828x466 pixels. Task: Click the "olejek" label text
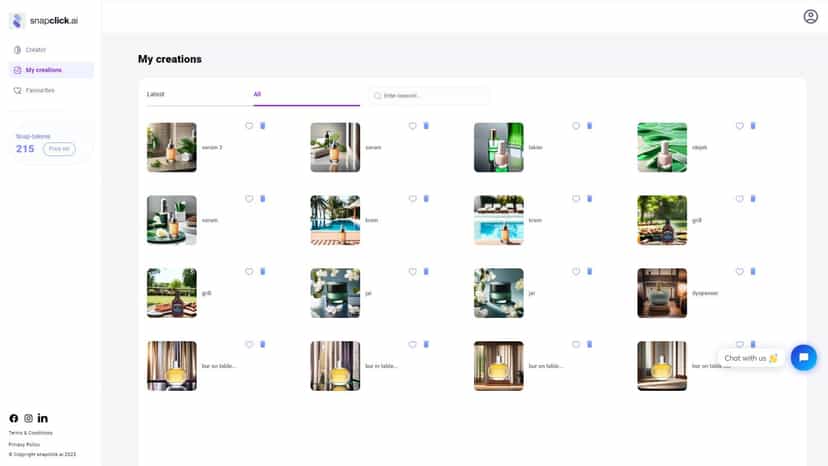(x=700, y=147)
